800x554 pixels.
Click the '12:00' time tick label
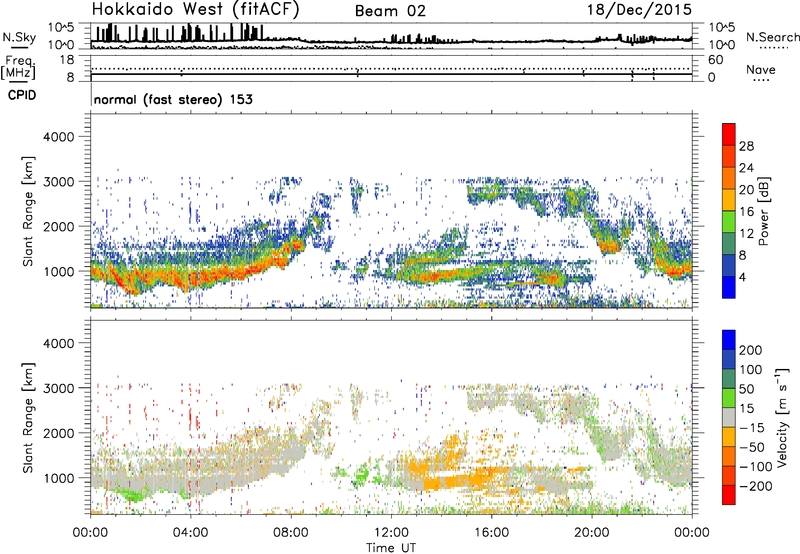391,533
